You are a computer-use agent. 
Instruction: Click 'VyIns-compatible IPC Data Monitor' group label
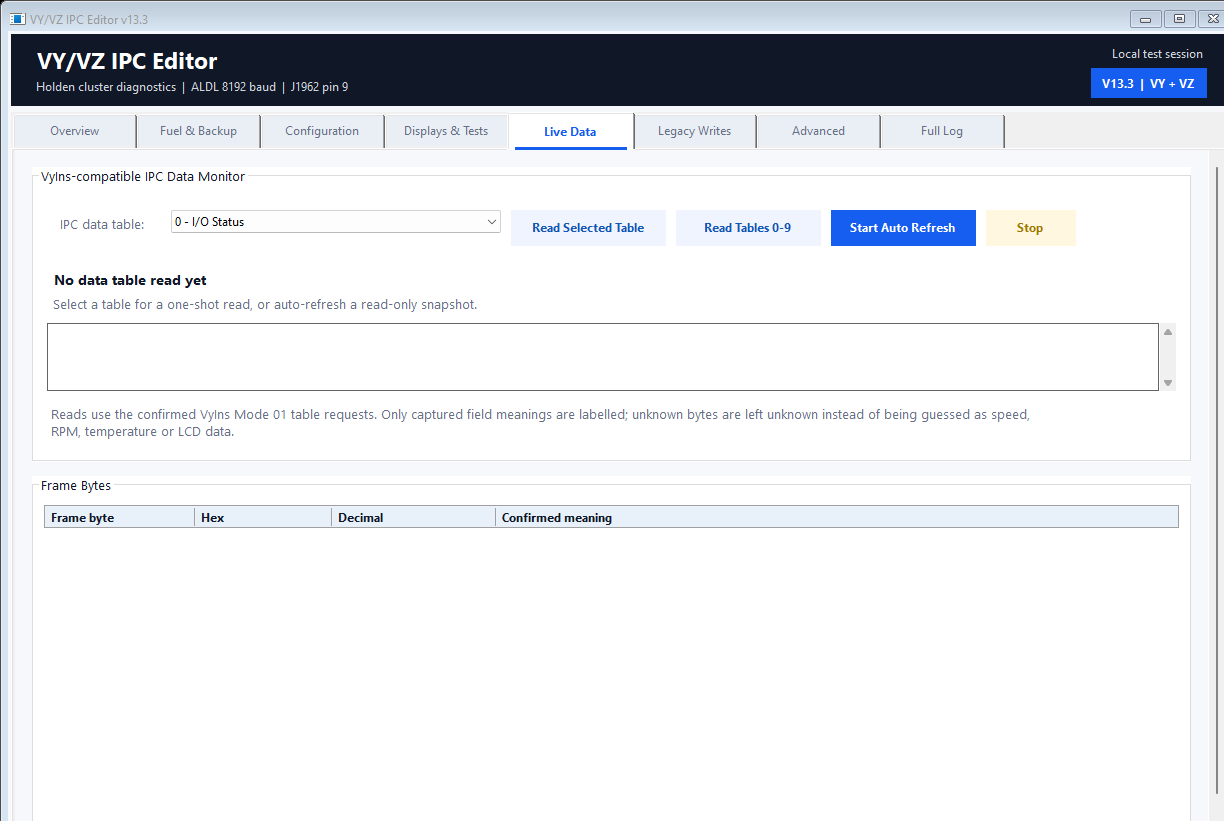[143, 177]
